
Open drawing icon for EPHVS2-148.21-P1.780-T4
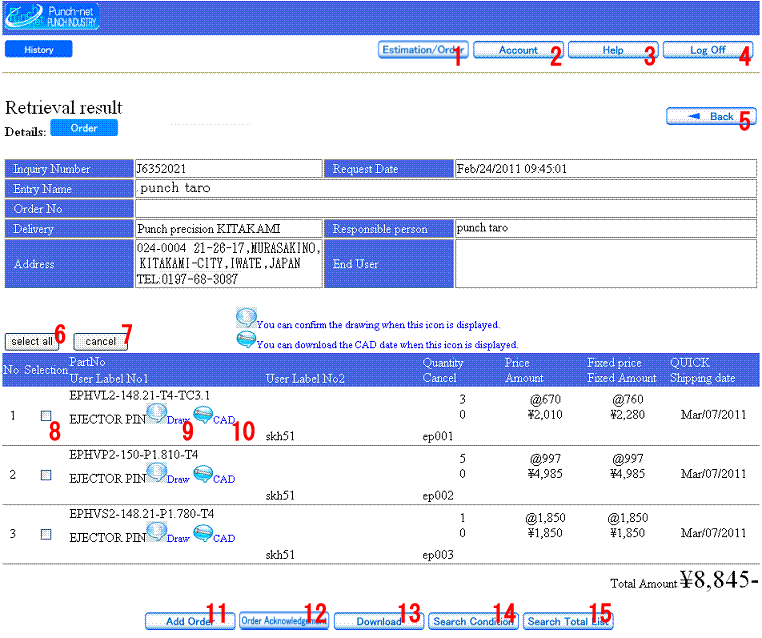coord(156,532)
